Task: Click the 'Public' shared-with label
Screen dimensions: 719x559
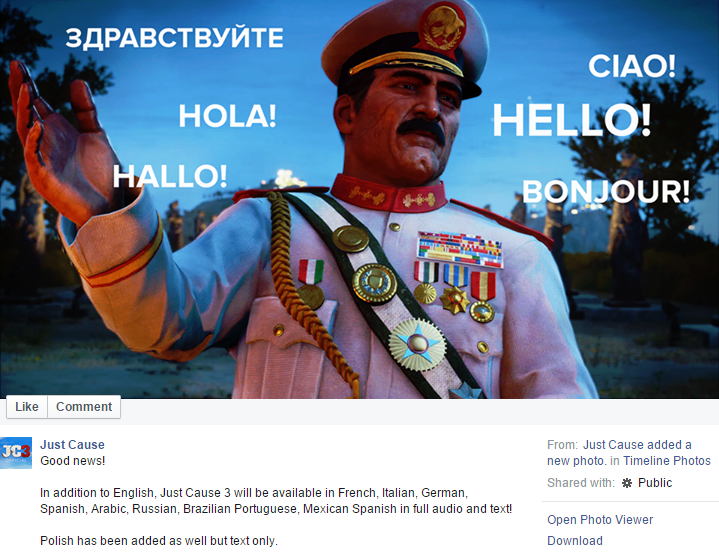Action: pos(655,483)
